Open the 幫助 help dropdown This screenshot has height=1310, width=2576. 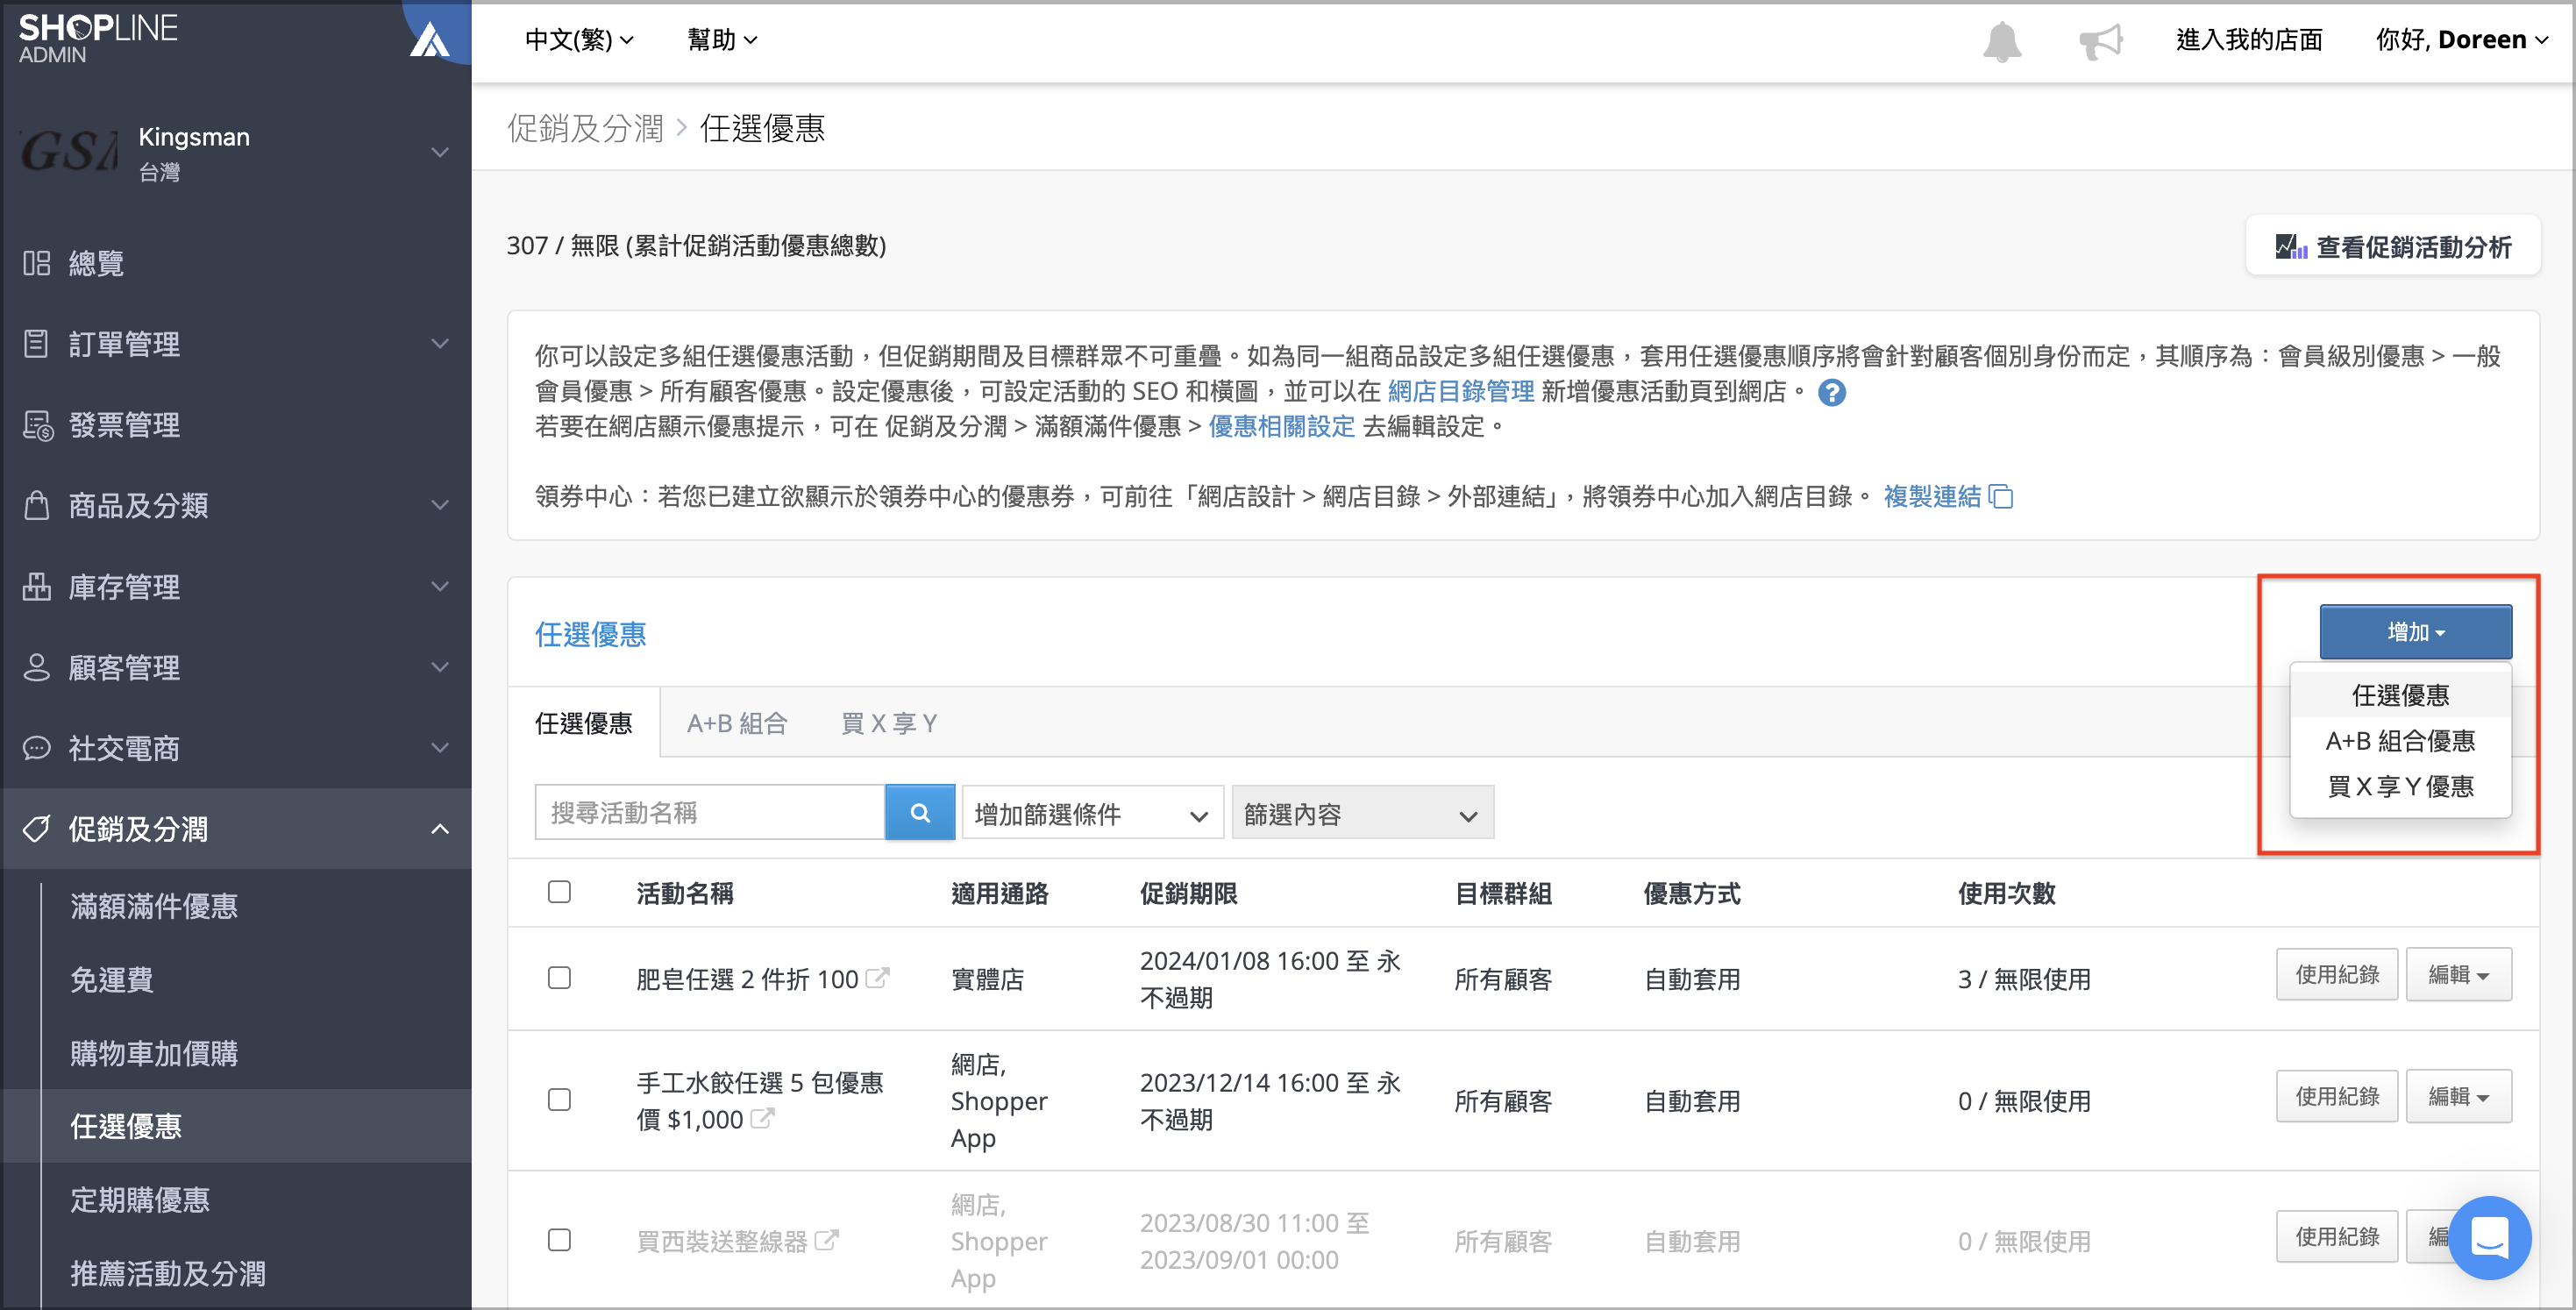tap(722, 40)
